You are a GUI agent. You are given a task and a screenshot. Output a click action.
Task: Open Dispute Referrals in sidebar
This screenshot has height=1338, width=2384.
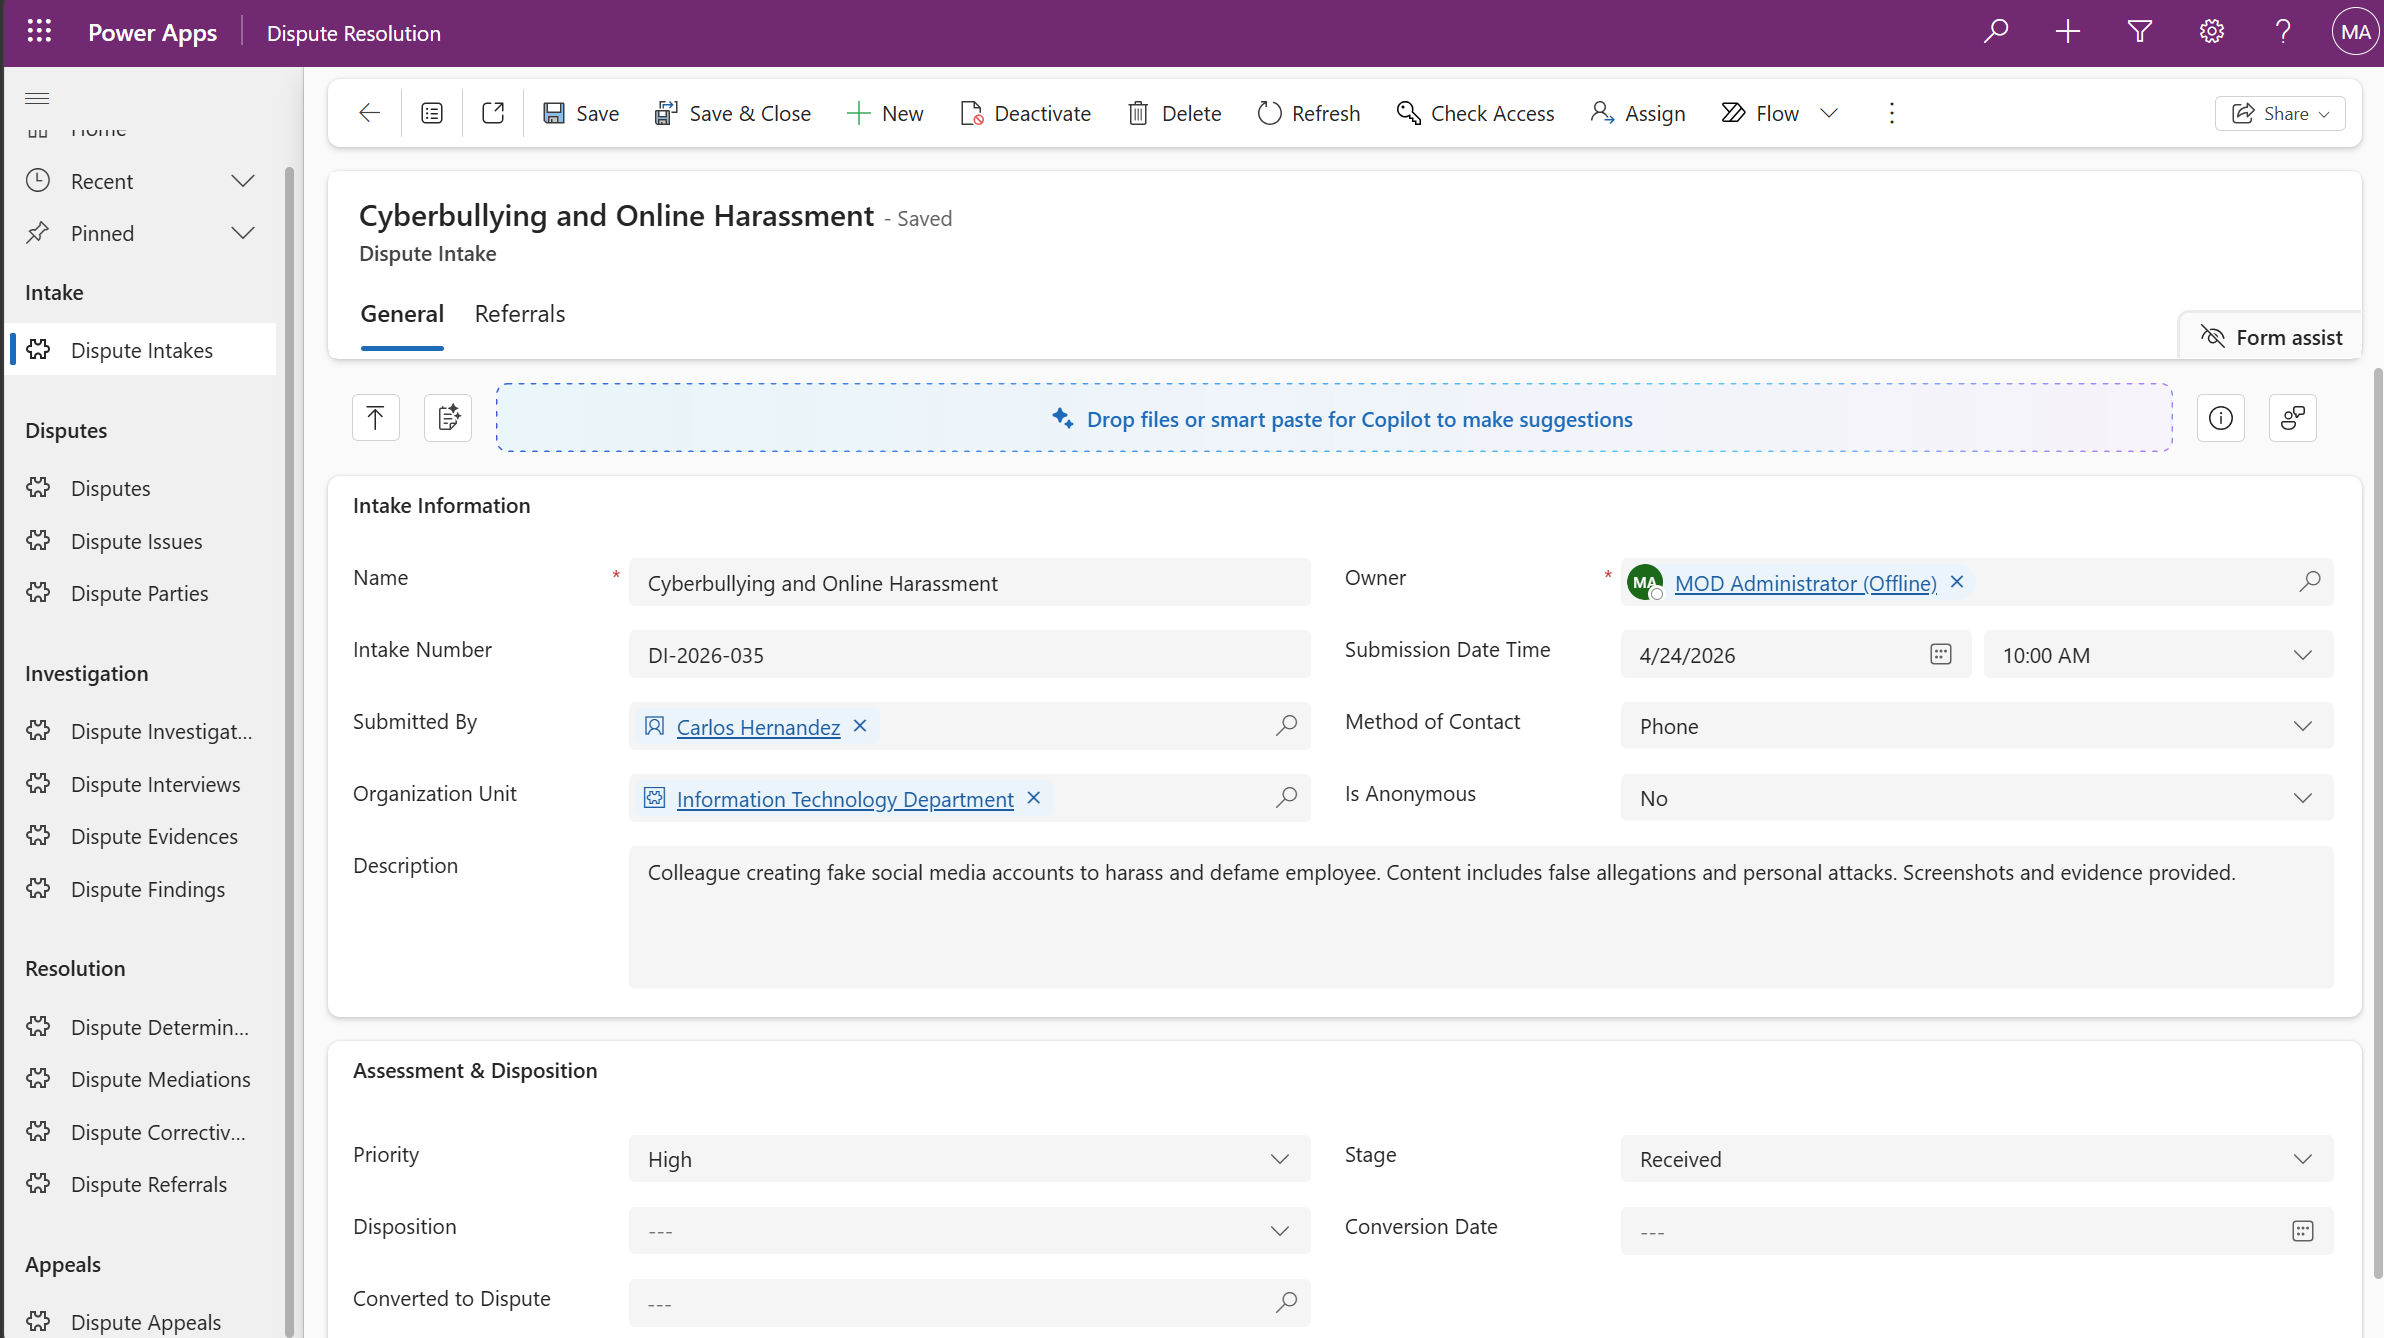click(149, 1184)
